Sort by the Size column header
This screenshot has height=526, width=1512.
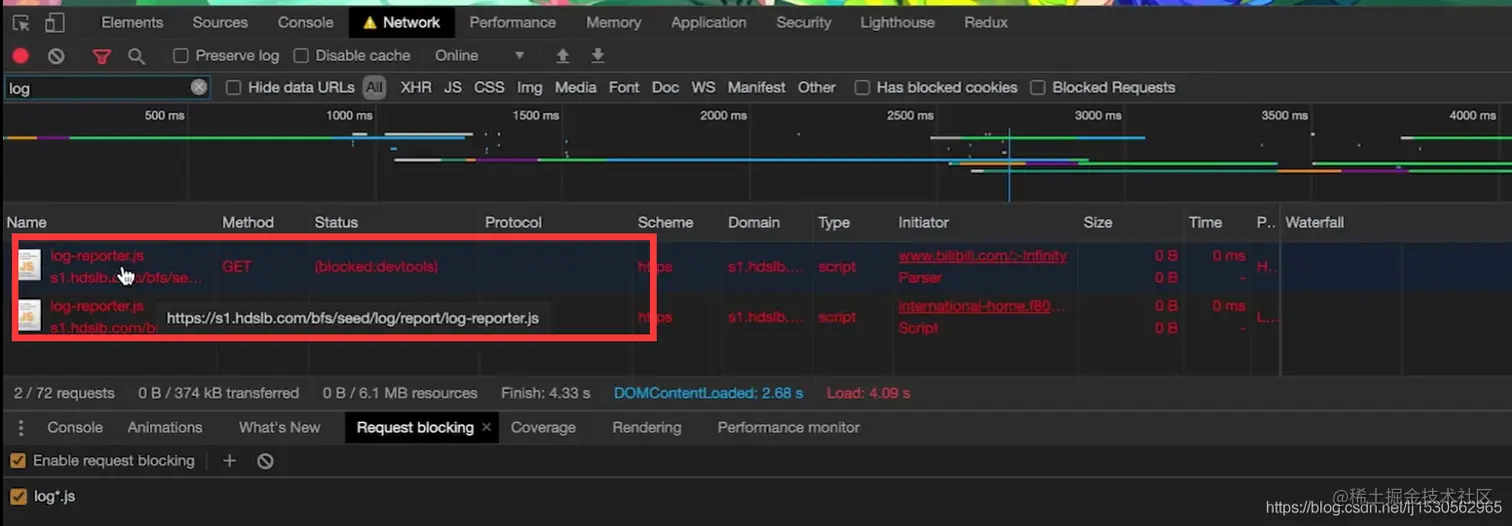pyautogui.click(x=1098, y=222)
